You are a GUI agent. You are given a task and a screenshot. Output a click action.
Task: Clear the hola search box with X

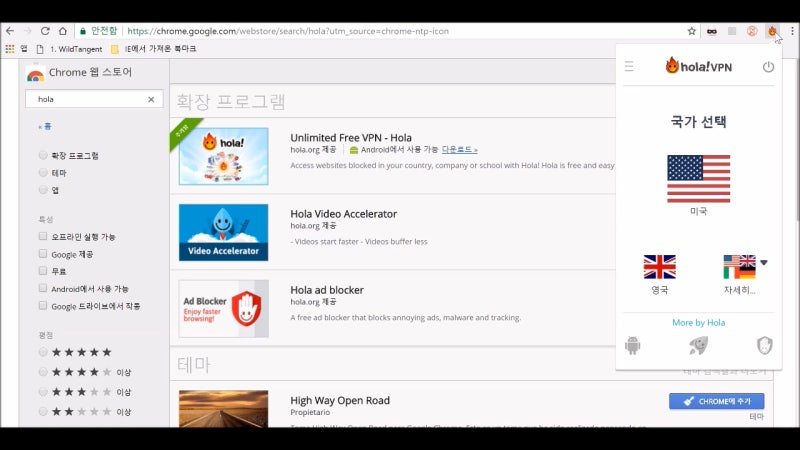tap(151, 99)
